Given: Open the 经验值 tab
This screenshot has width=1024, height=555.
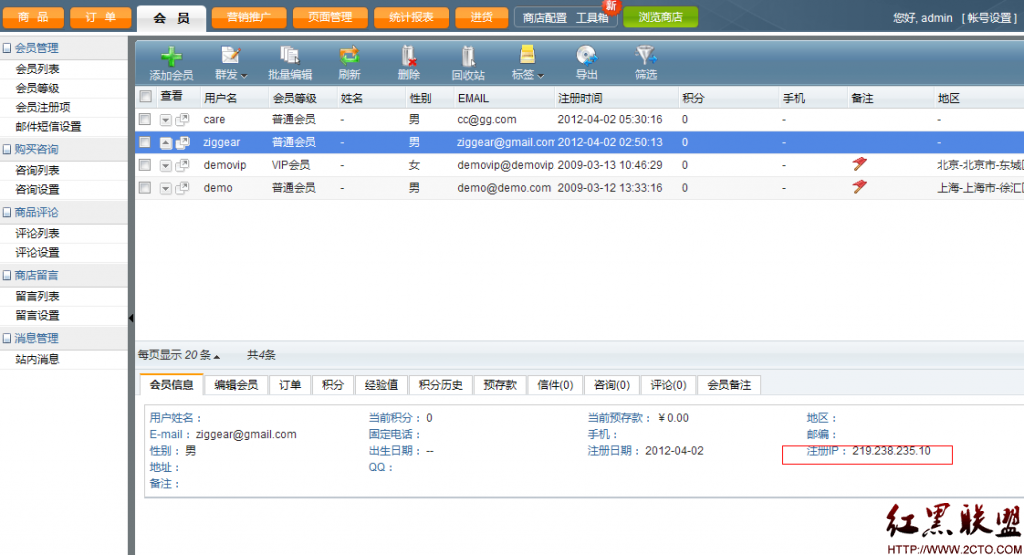Looking at the screenshot, I should 381,385.
